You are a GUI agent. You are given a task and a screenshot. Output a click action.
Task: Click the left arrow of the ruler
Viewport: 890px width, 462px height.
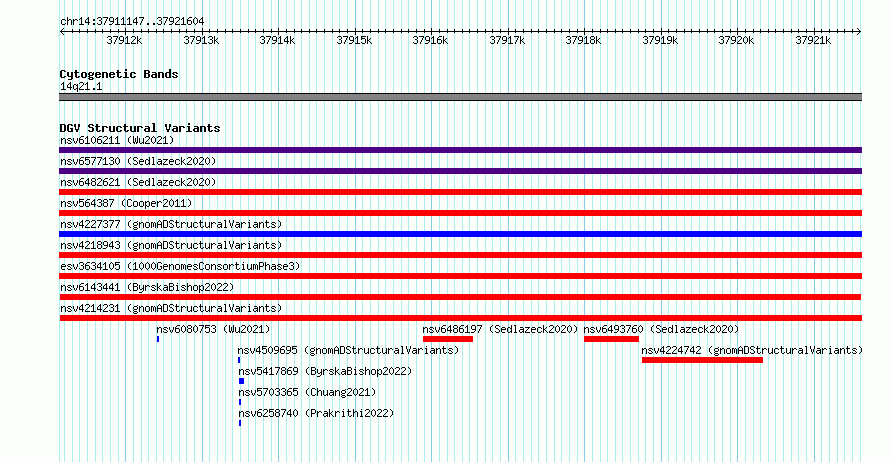click(62, 32)
